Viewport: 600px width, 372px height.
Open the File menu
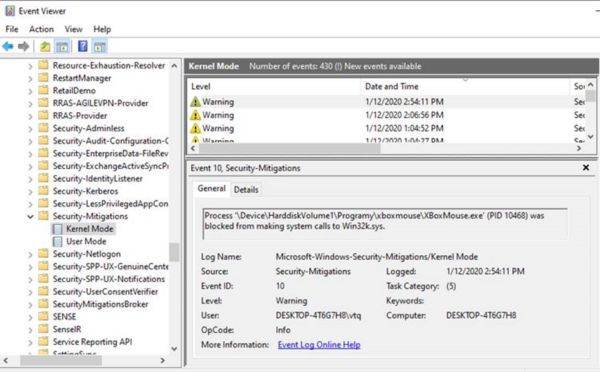point(12,29)
